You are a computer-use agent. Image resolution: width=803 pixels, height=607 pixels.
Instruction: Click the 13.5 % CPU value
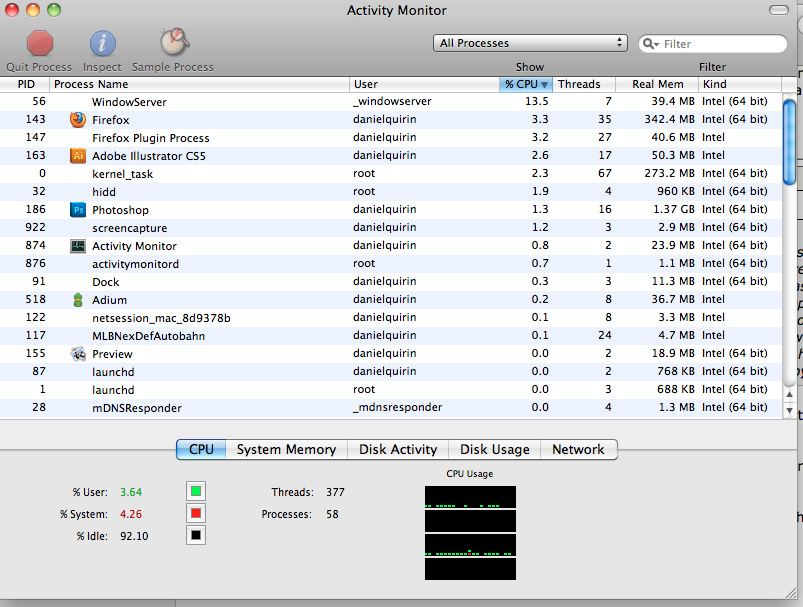point(536,101)
